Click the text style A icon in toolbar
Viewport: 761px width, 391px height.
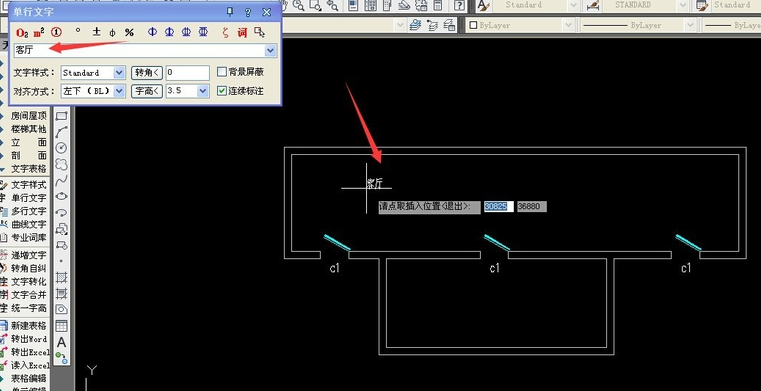[x=483, y=5]
